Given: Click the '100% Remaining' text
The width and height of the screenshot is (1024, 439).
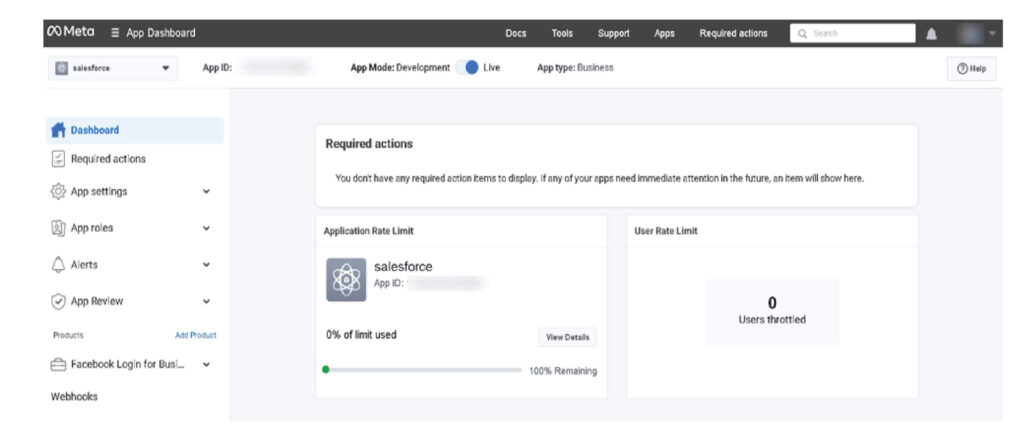Looking at the screenshot, I should (x=563, y=371).
